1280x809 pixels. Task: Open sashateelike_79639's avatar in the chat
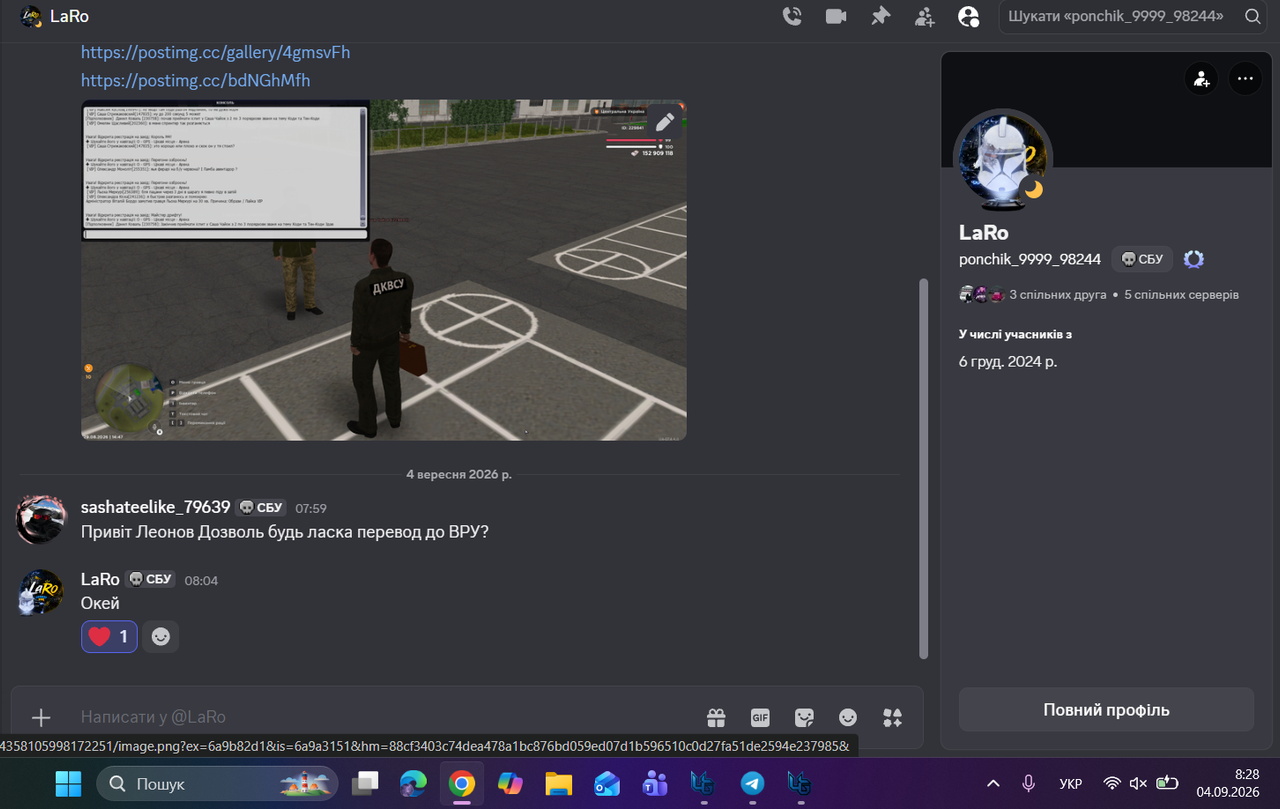click(41, 519)
